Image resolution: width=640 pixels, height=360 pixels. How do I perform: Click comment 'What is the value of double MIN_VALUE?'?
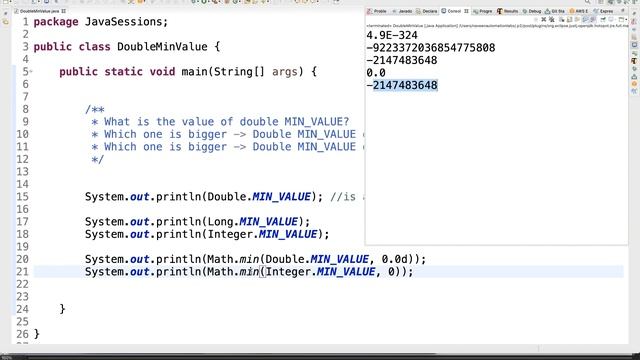point(227,122)
